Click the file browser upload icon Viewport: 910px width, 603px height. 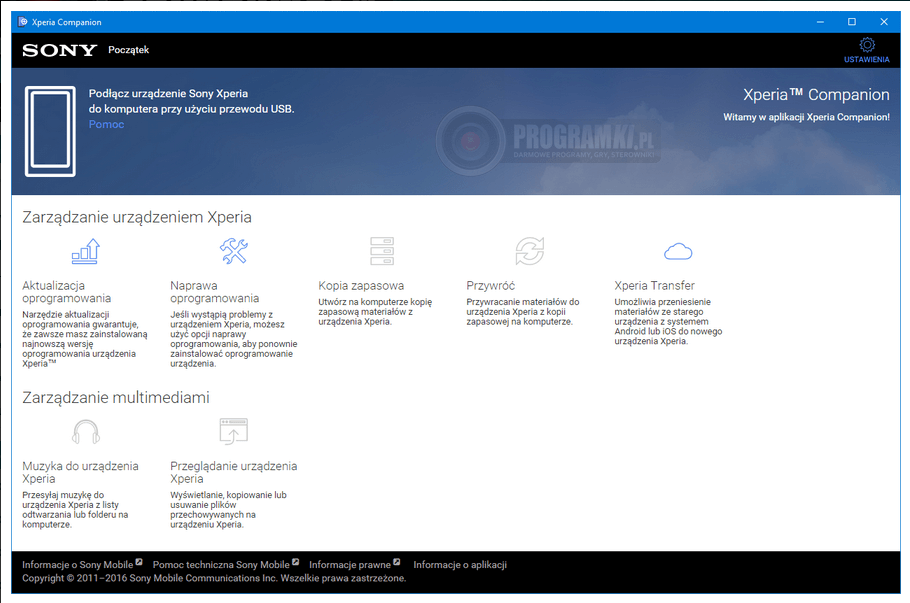234,431
